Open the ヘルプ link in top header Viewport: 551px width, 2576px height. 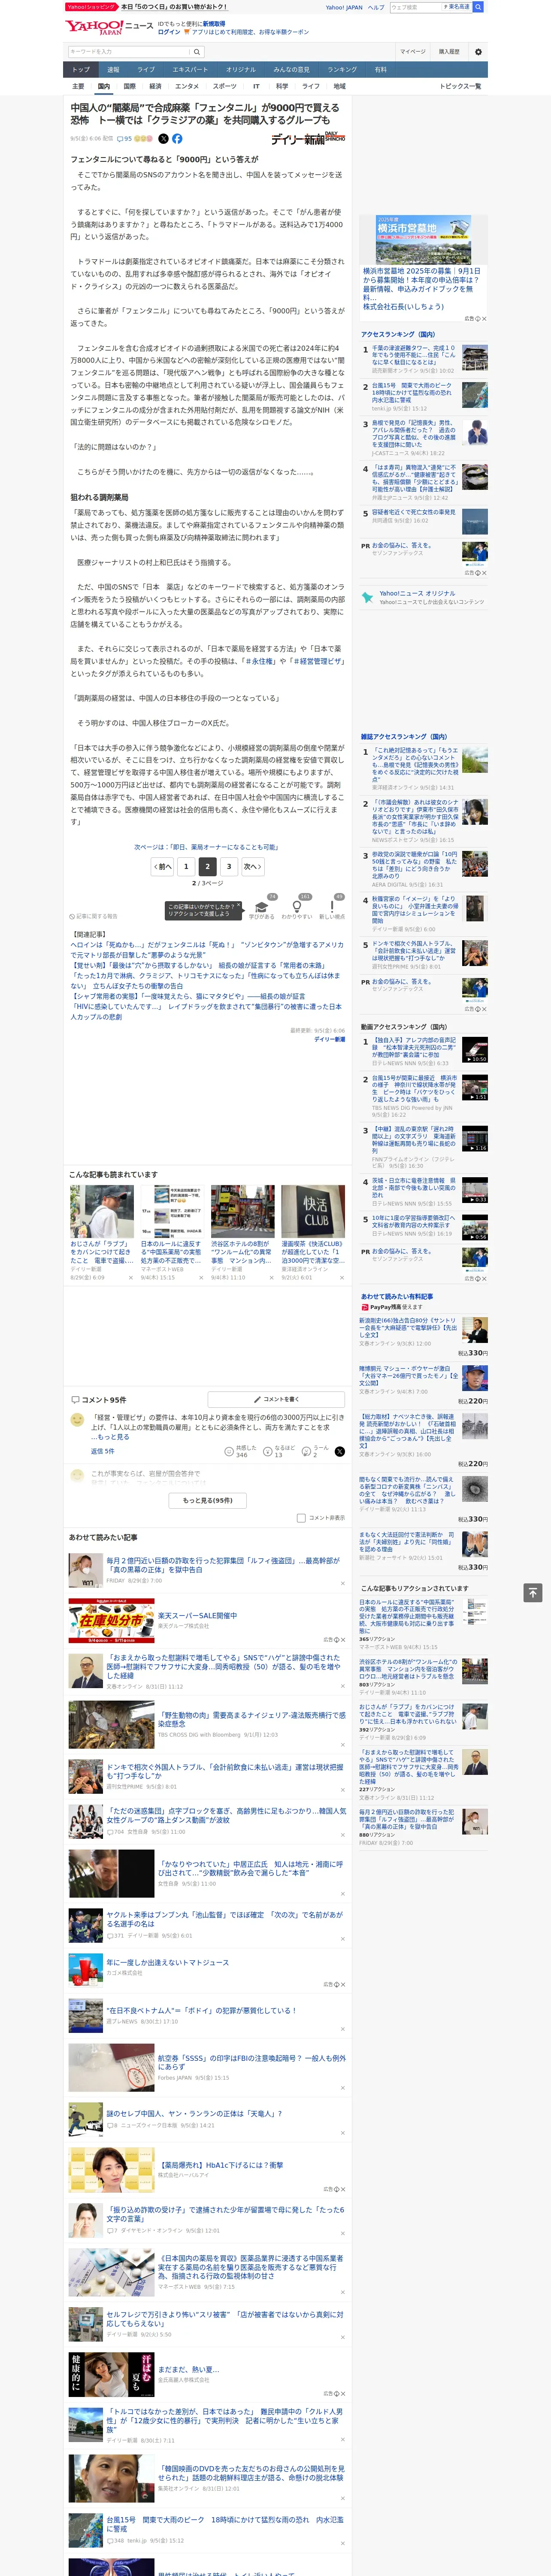[376, 7]
